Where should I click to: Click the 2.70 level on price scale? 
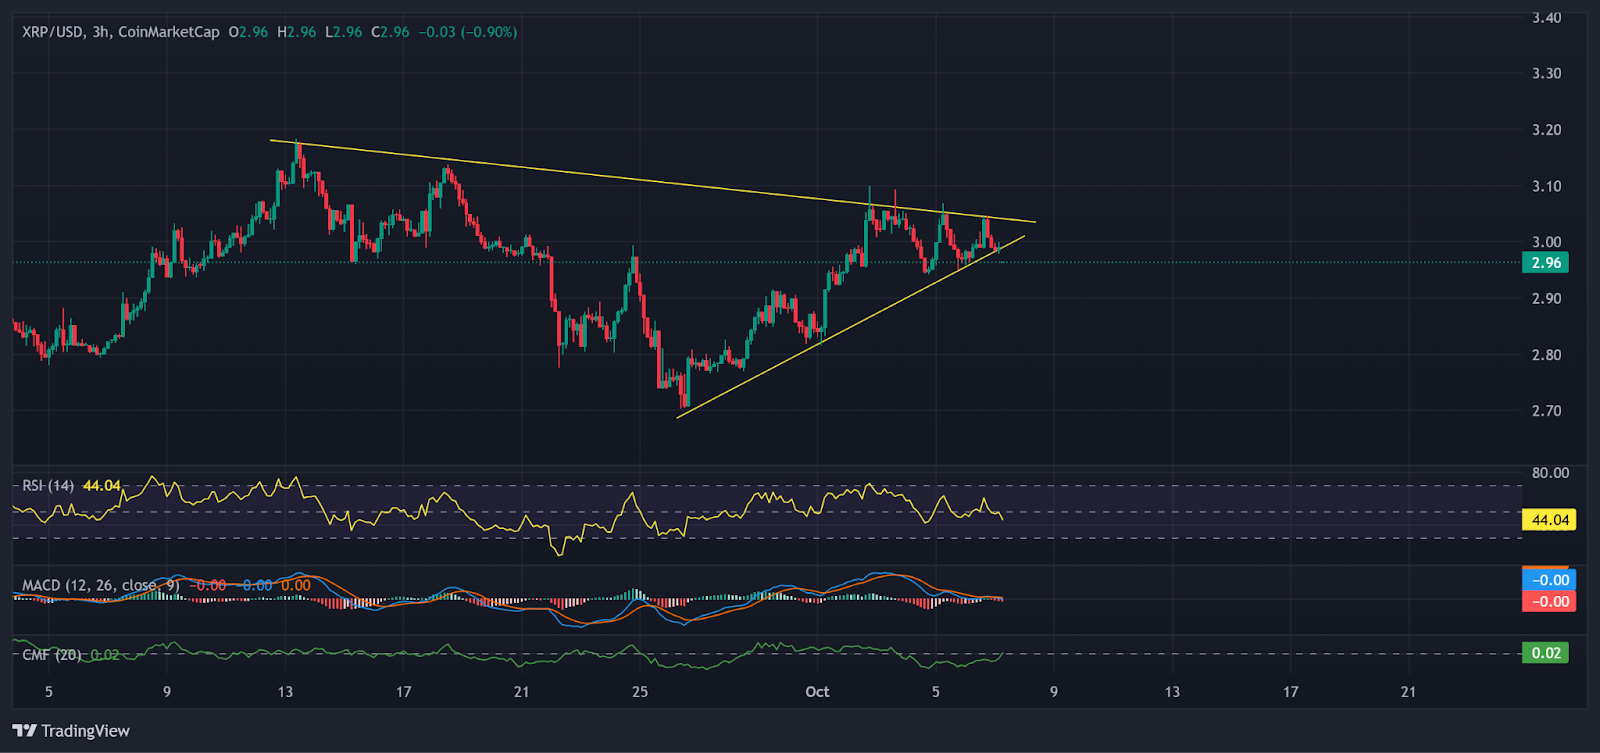coord(1546,411)
